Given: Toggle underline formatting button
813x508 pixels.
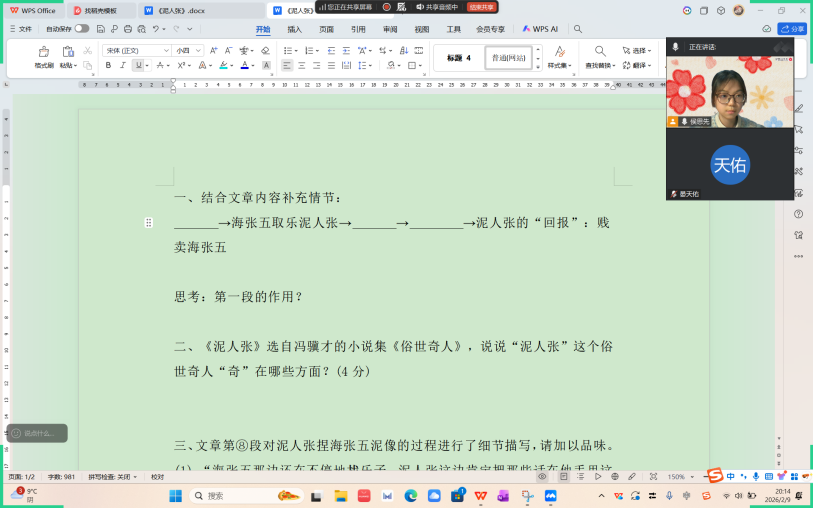Looking at the screenshot, I should 138,65.
